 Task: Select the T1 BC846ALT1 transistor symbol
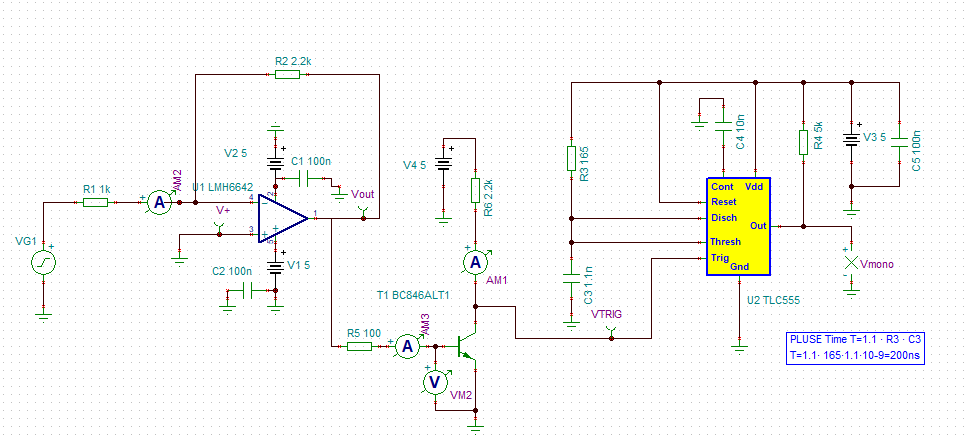(466, 347)
